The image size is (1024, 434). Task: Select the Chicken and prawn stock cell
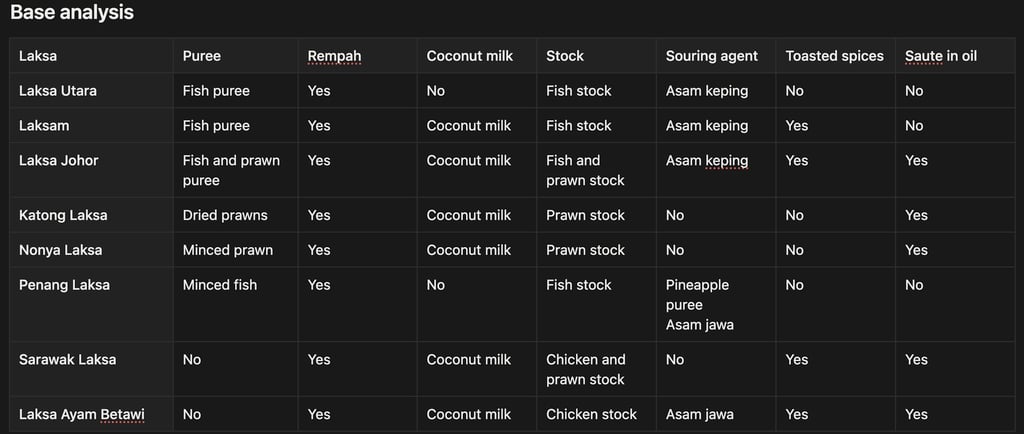tap(585, 369)
